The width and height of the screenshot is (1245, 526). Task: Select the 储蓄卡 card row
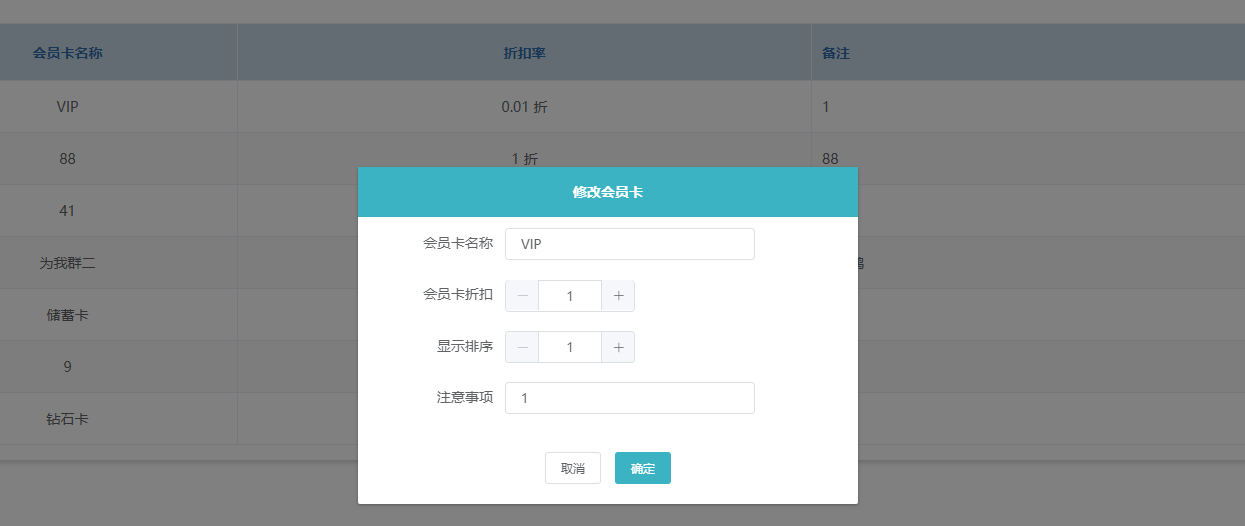[x=68, y=315]
